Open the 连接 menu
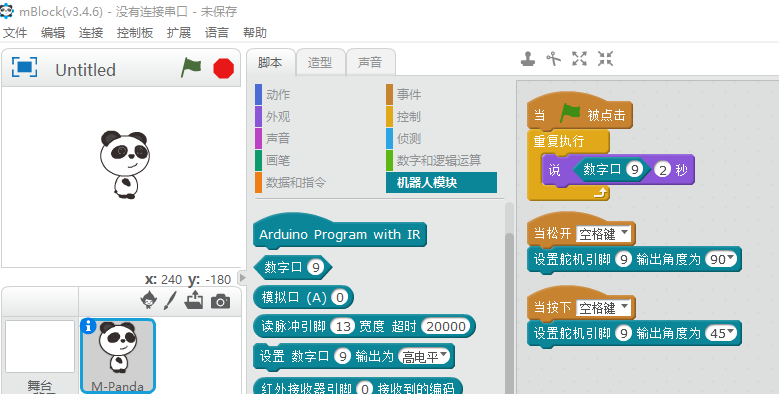Image resolution: width=779 pixels, height=394 pixels. 90,33
